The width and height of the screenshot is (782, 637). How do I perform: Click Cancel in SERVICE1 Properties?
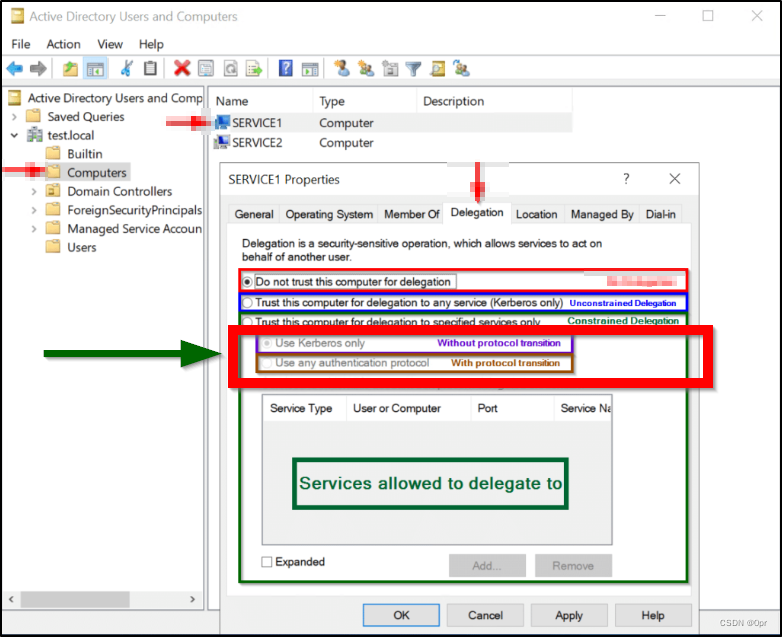click(x=485, y=615)
